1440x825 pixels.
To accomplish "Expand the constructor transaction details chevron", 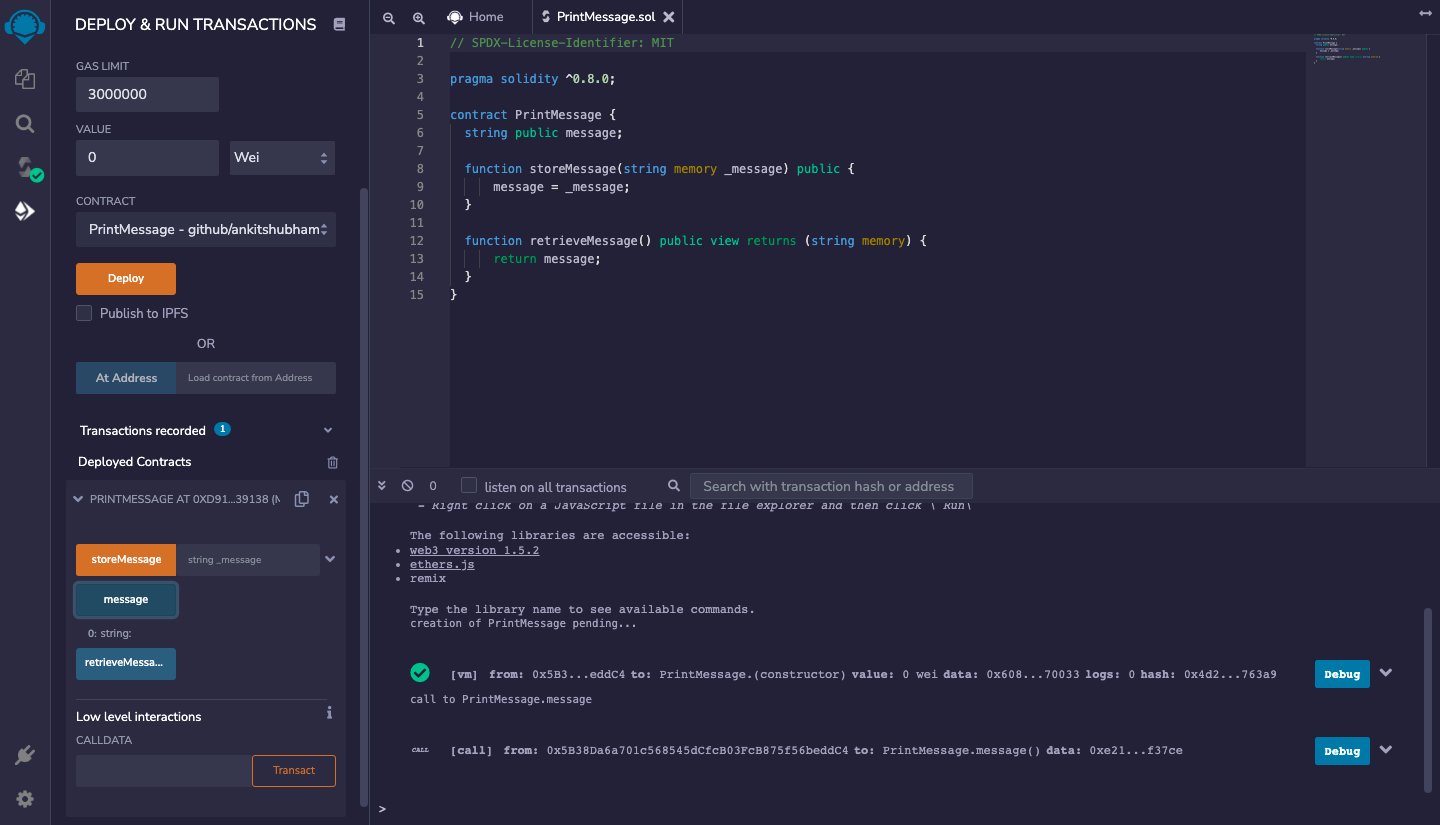I will click(1386, 673).
